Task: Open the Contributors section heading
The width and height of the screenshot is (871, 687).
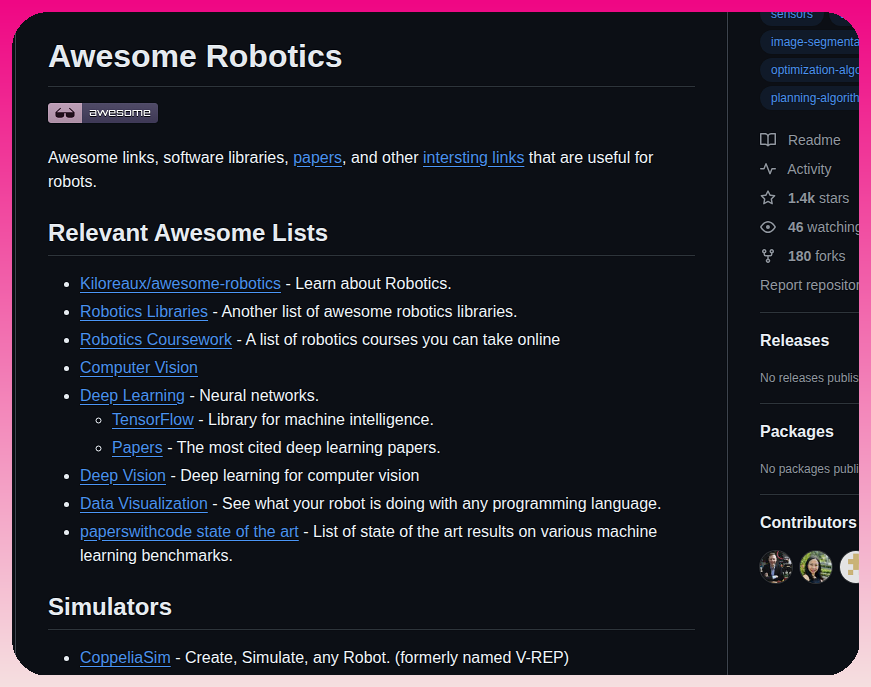Action: click(808, 523)
